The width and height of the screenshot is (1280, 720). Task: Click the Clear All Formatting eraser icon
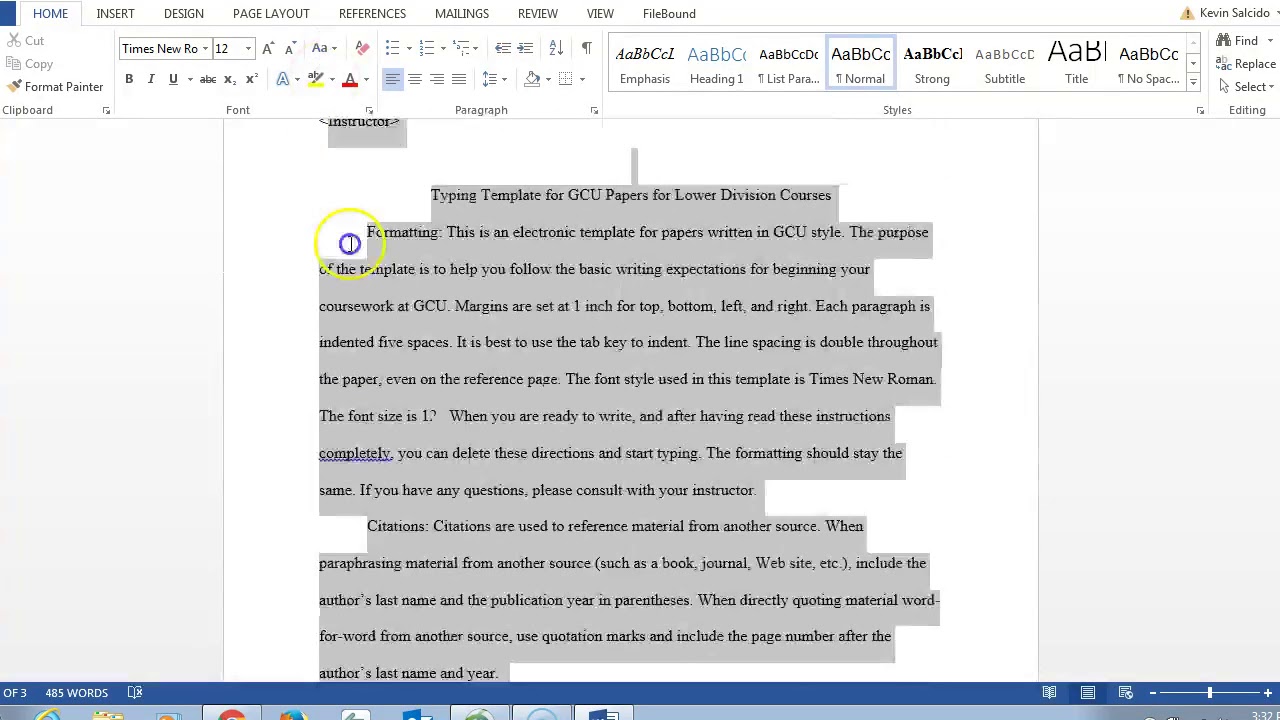point(362,48)
